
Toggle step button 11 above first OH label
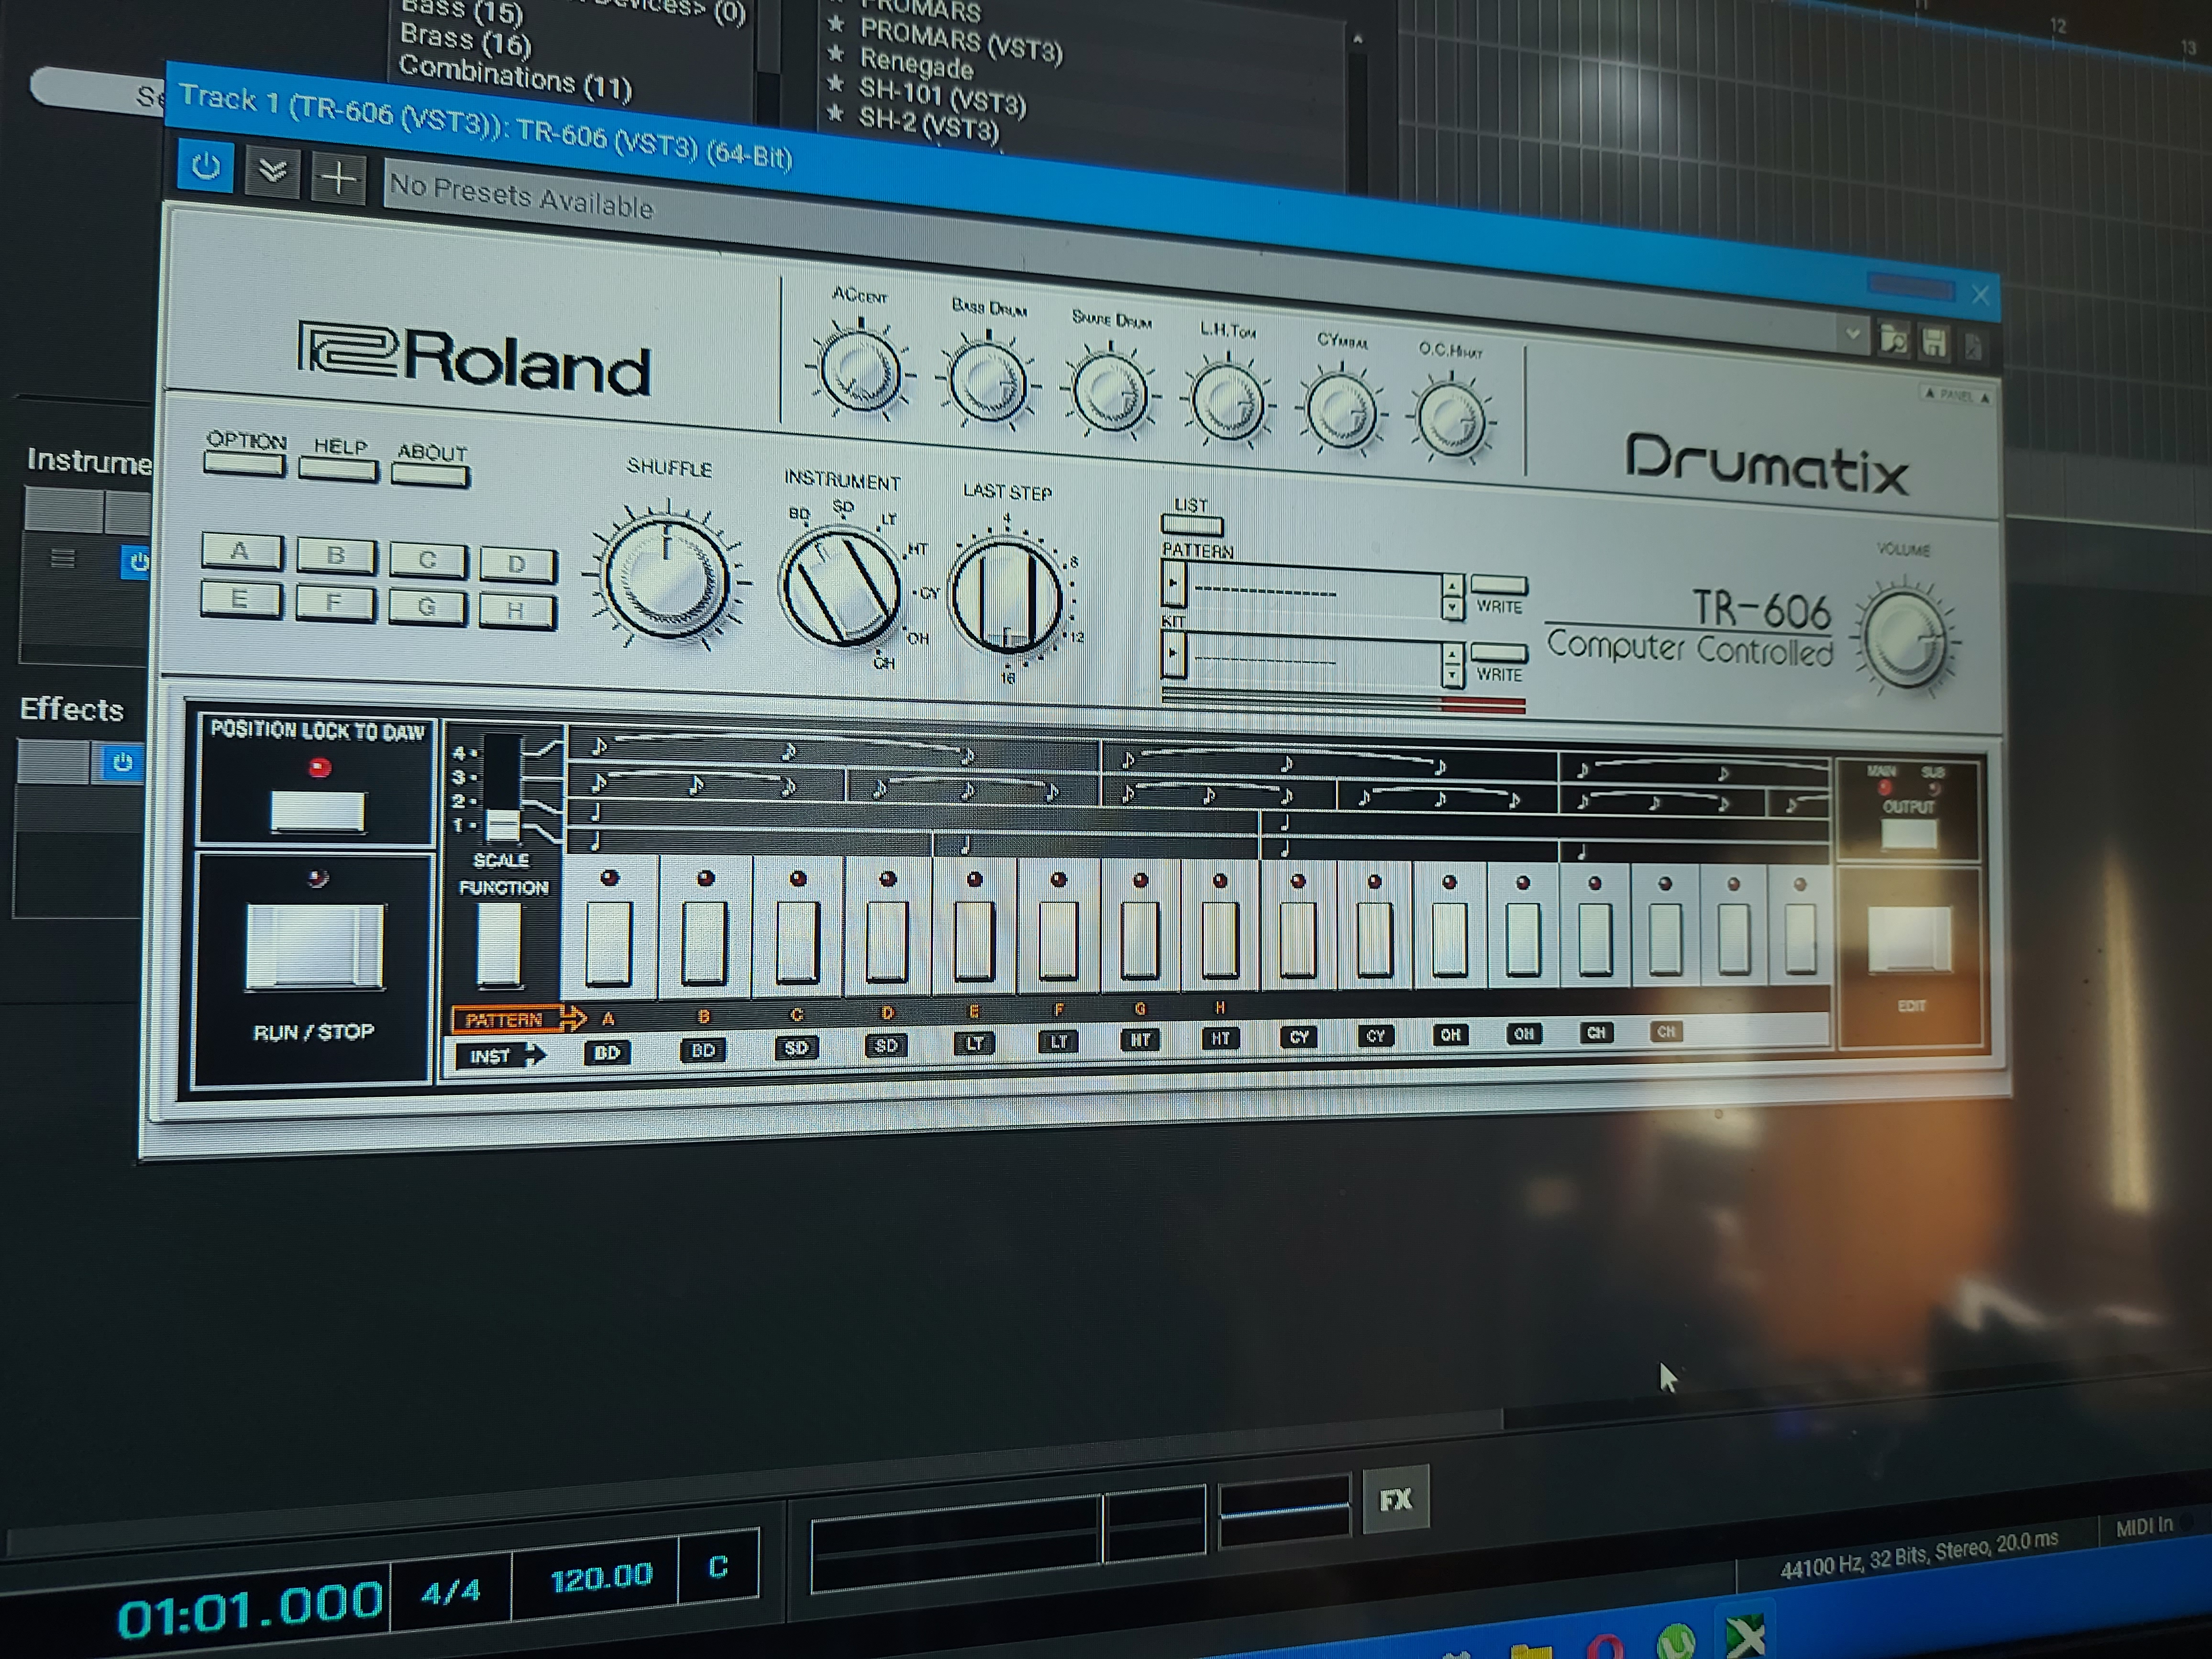pos(1449,940)
